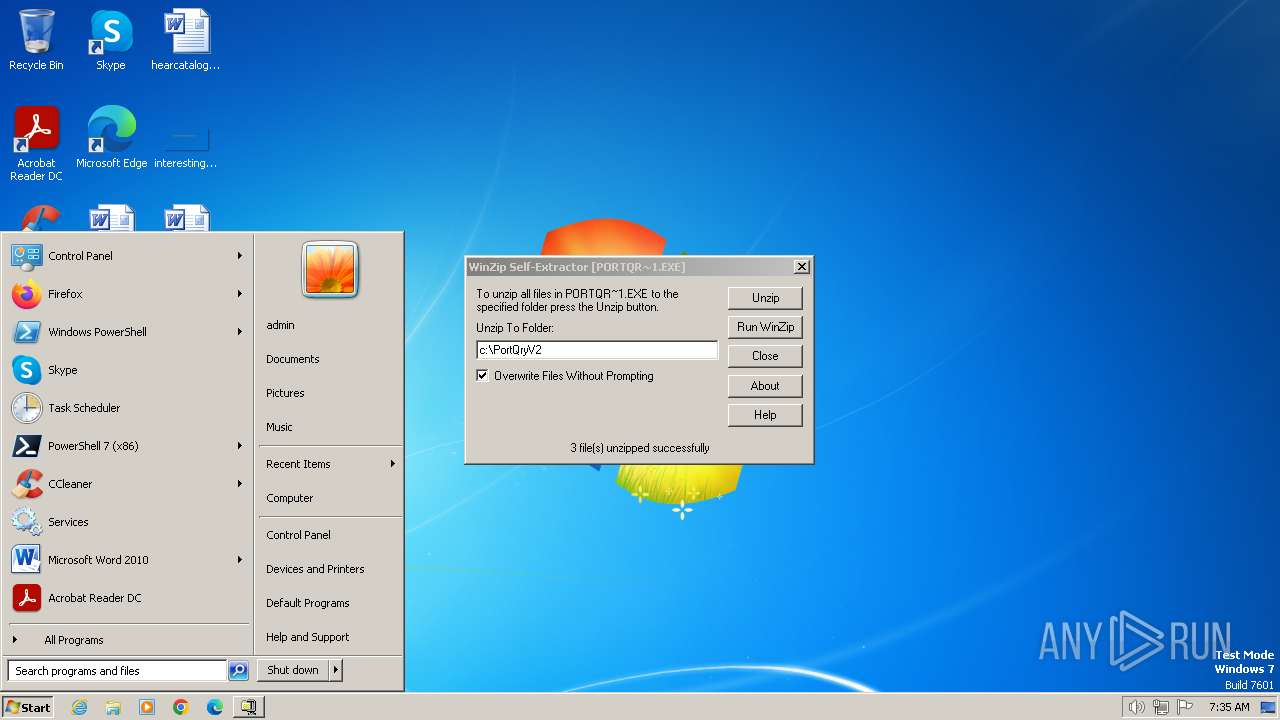The height and width of the screenshot is (720, 1280).
Task: Expand Microsoft Word 2010 jump list arrow
Action: (240, 560)
